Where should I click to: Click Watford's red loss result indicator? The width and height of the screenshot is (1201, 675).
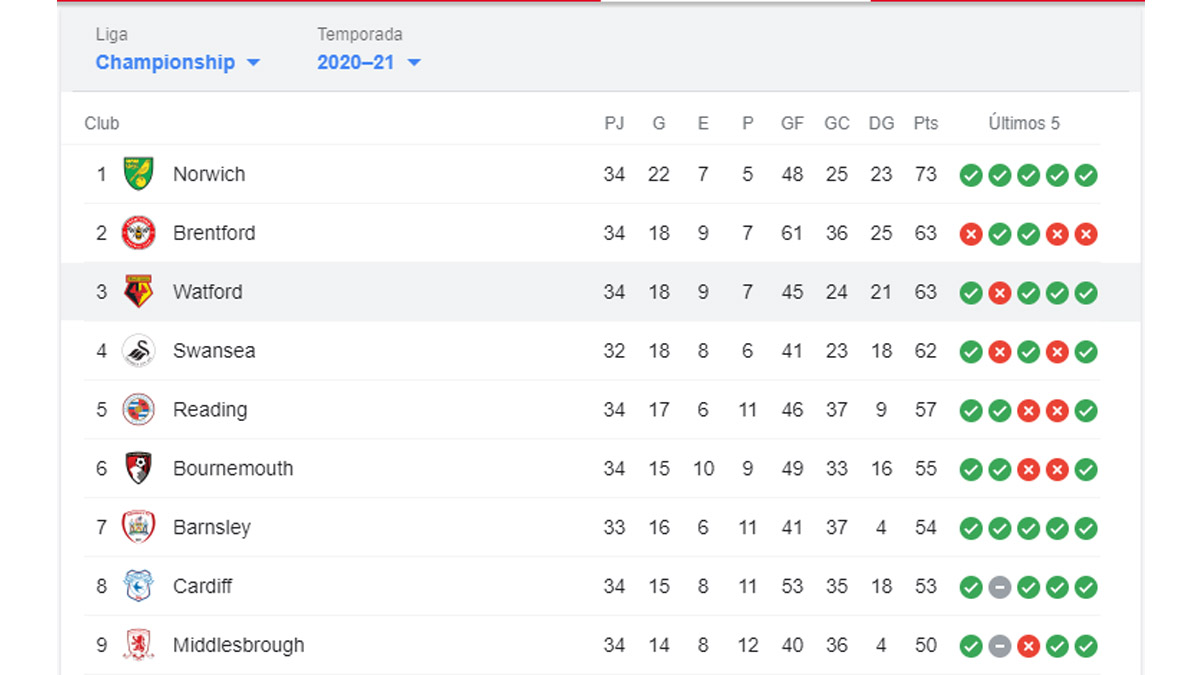999,293
